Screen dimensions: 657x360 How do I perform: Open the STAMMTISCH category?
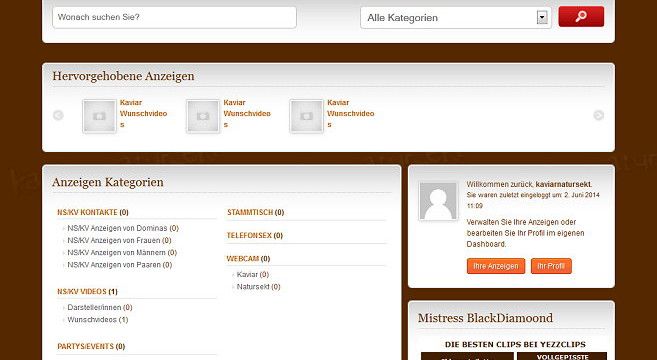(250, 212)
